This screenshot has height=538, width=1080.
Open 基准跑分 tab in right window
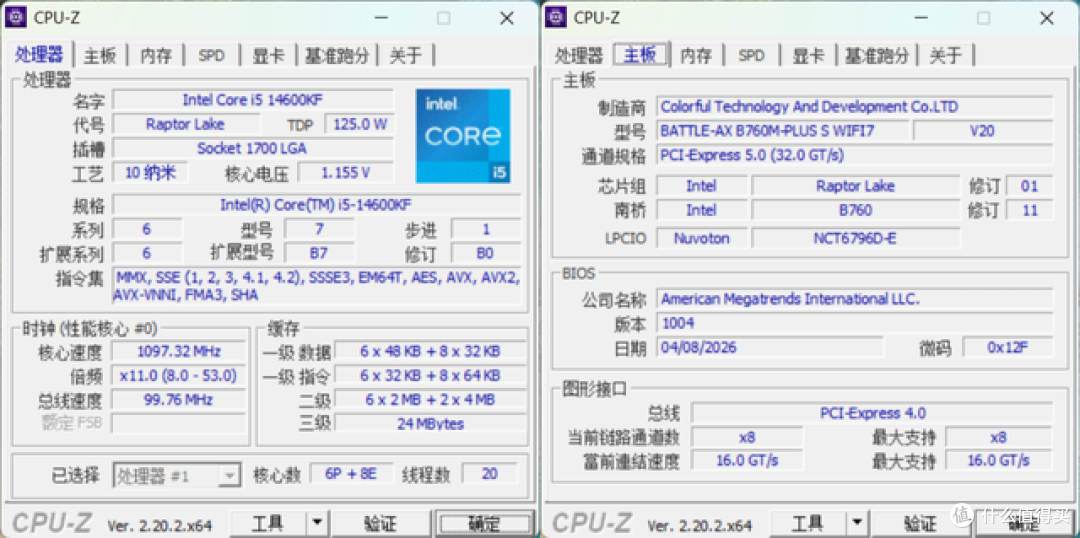pyautogui.click(x=878, y=56)
